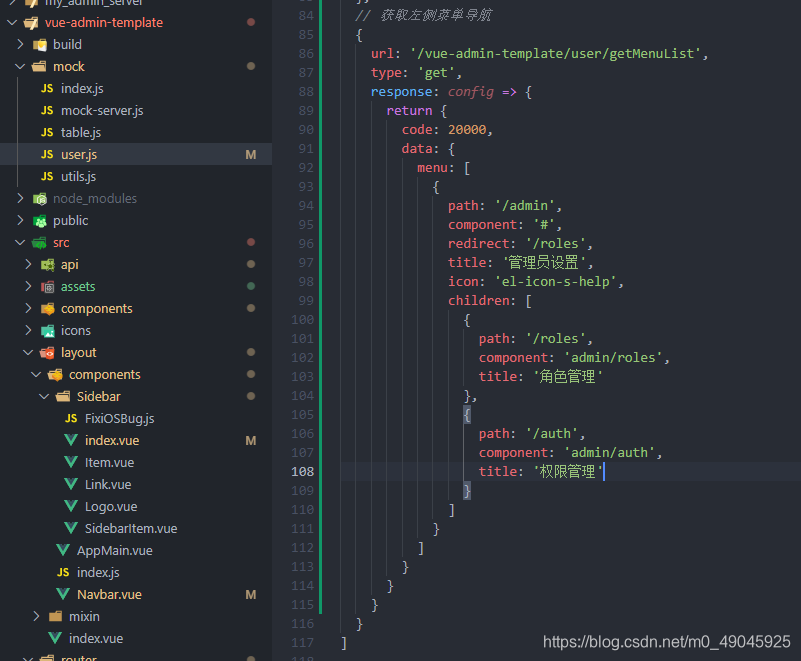Click the JS icon of mock-server.js
This screenshot has width=801, height=661.
point(47,110)
